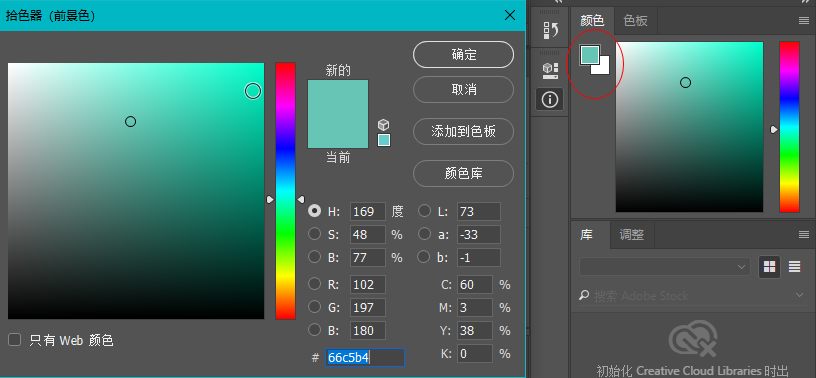Open the History panel icon

550,31
